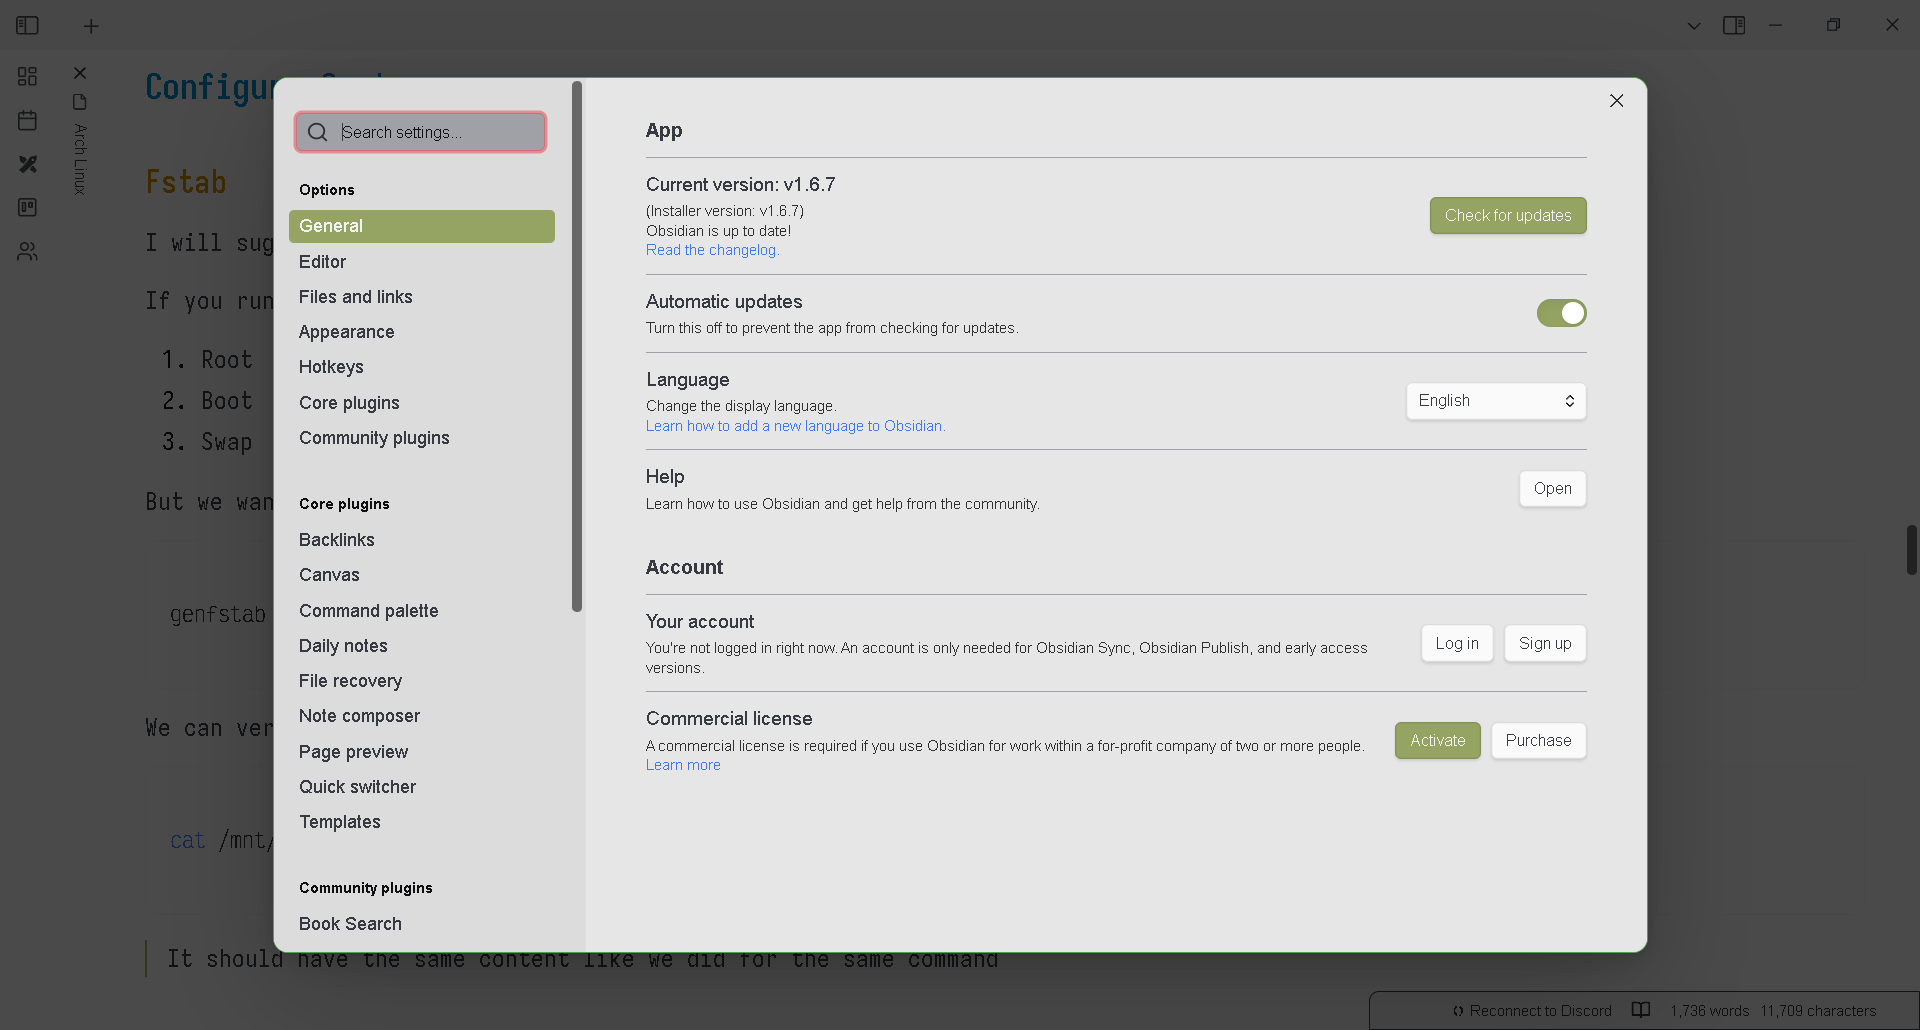Open Daily notes settings
This screenshot has height=1030, width=1920.
click(x=422, y=646)
